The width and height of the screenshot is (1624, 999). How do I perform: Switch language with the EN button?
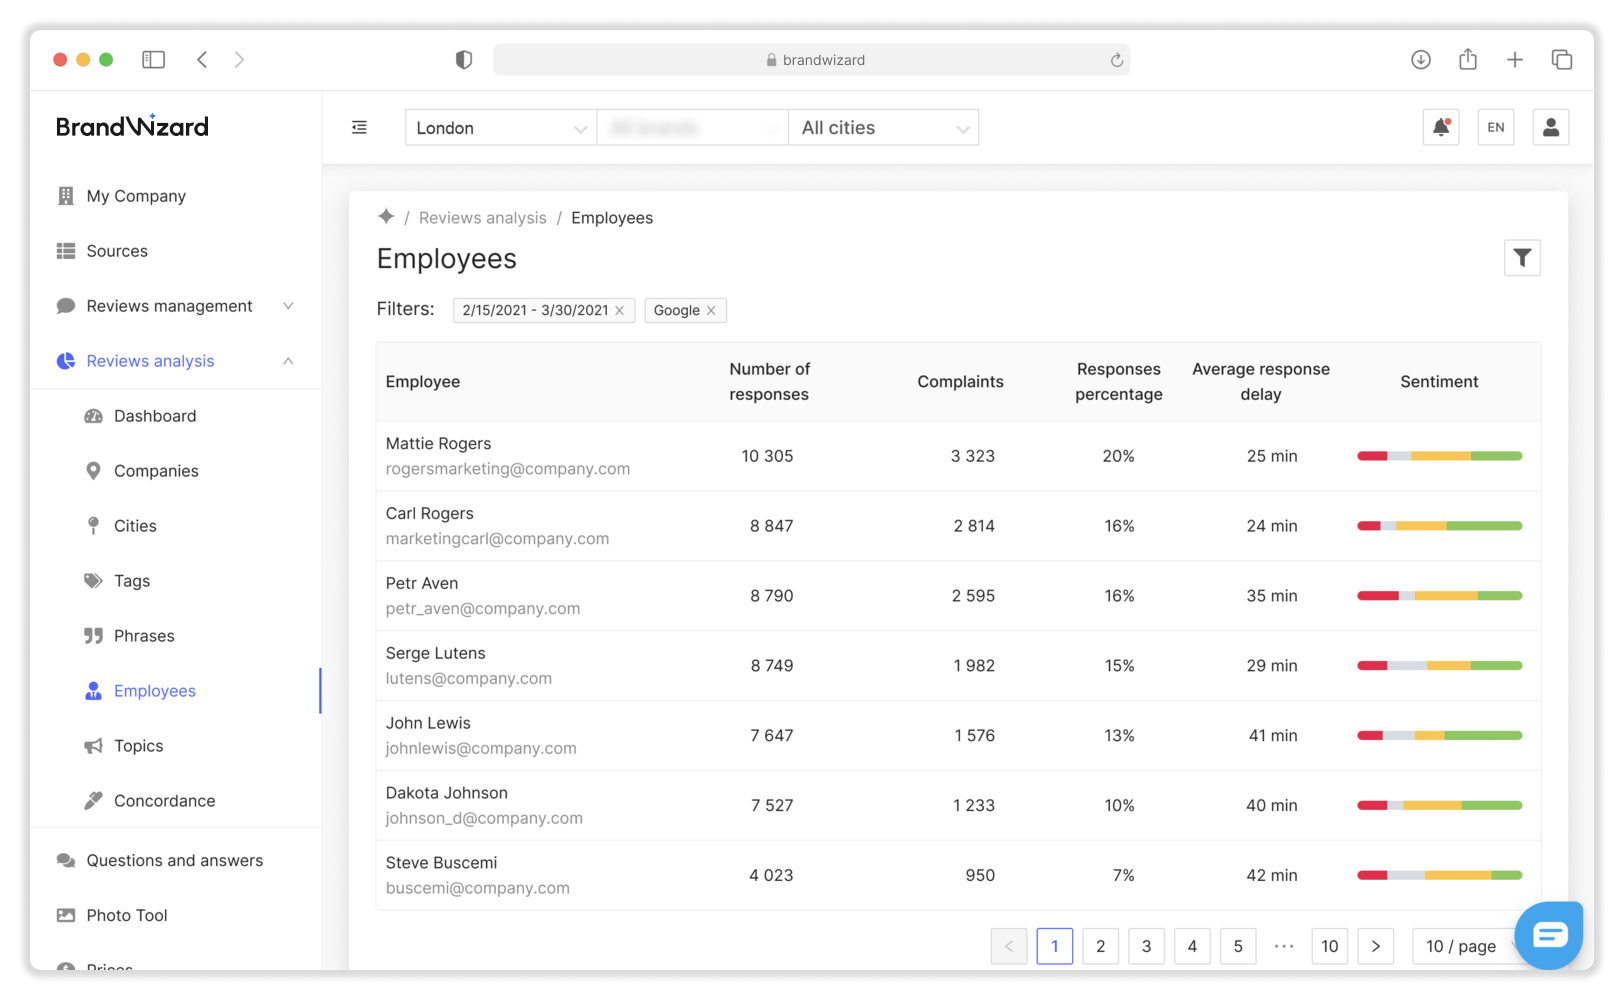[x=1495, y=127]
